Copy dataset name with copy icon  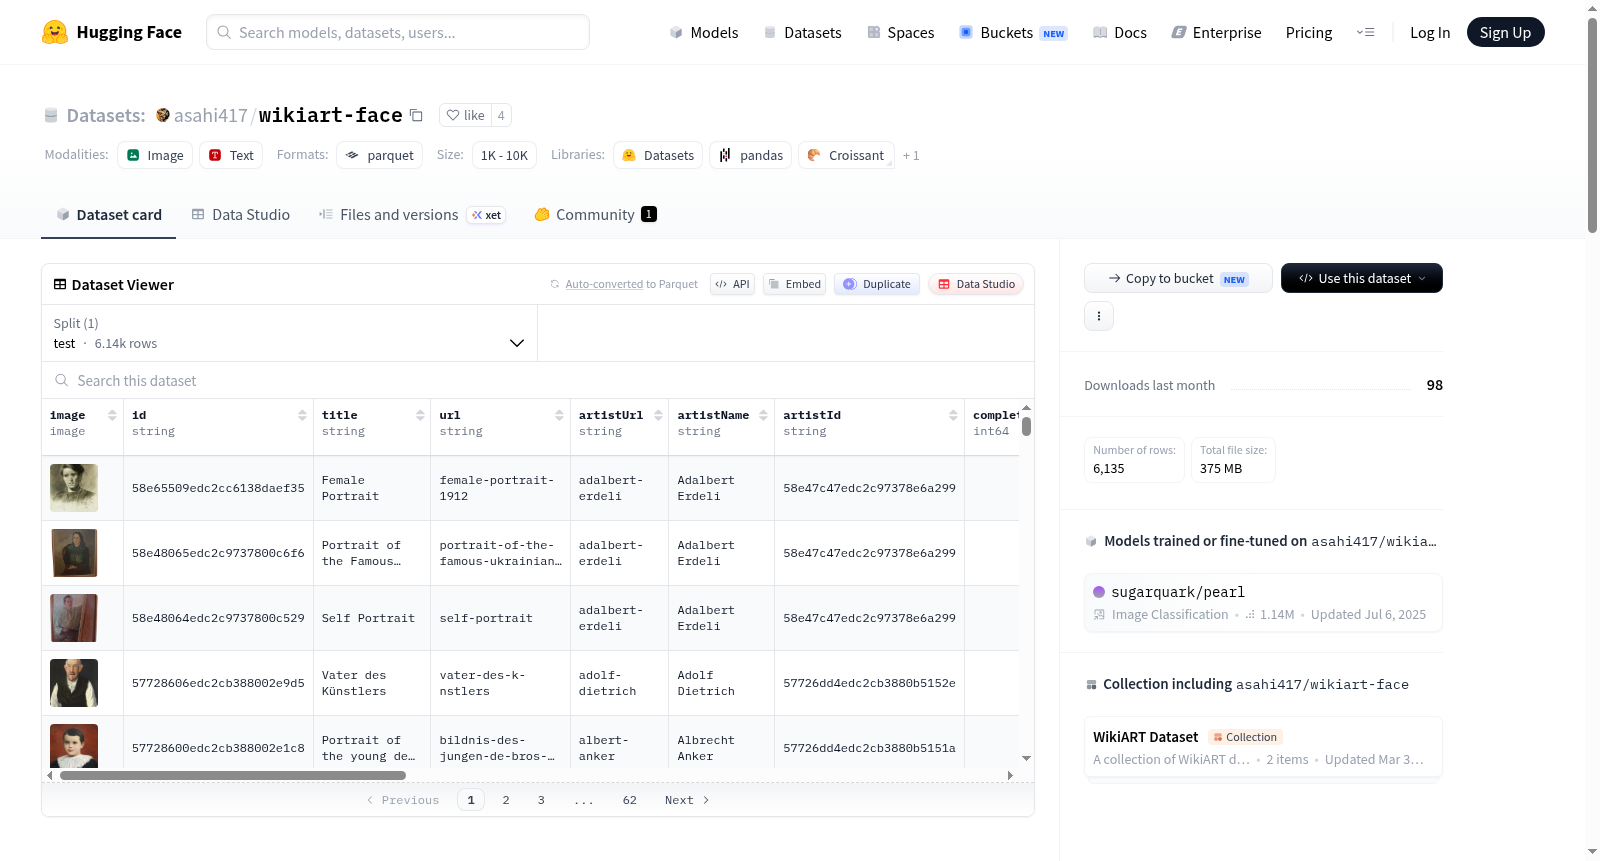click(416, 115)
